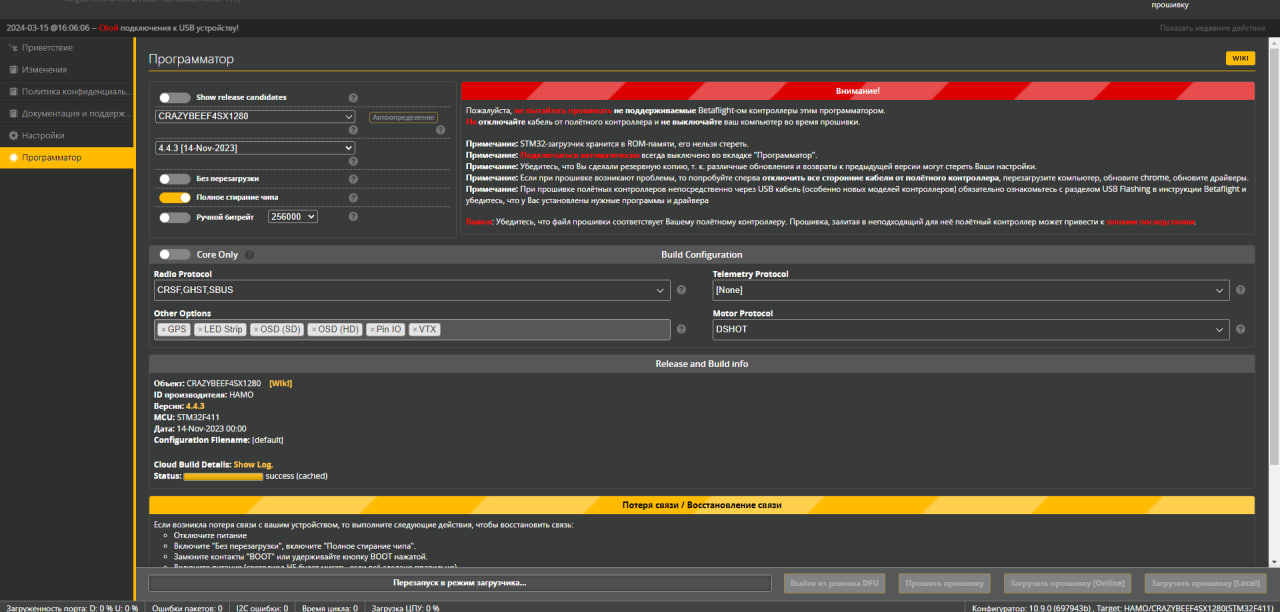This screenshot has width=1280, height=612.
Task: Expand the Radio Protocol dropdown
Action: click(x=412, y=290)
